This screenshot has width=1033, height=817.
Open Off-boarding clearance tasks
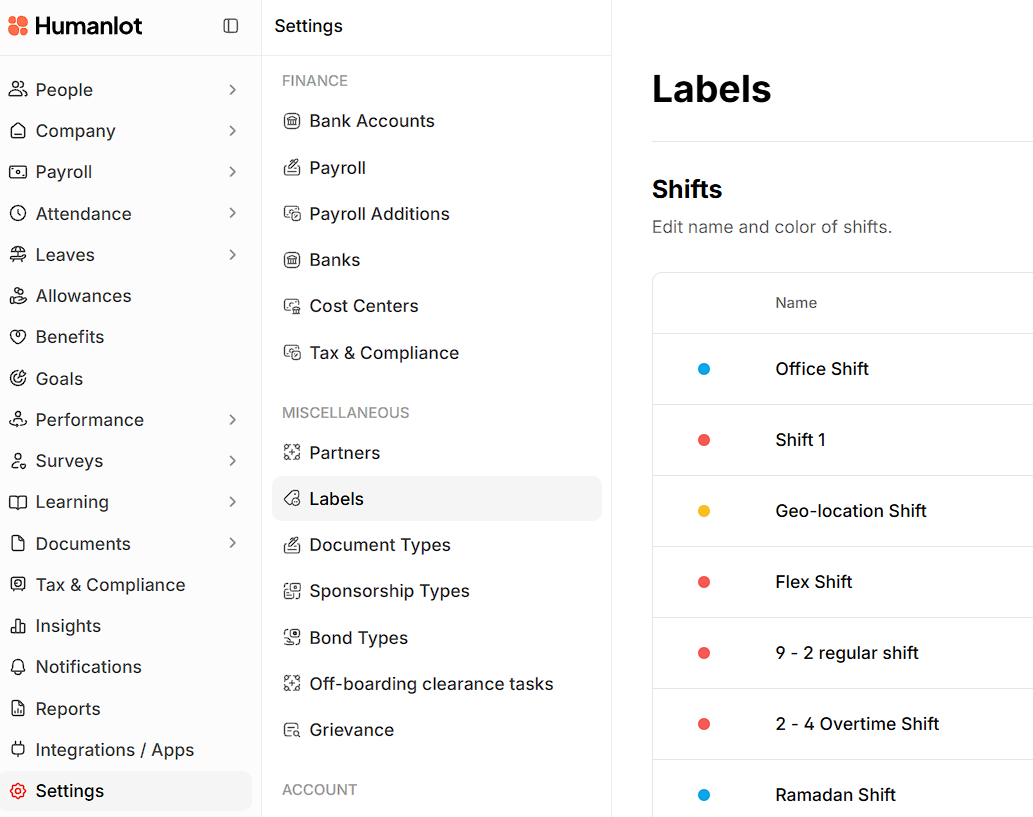(437, 684)
